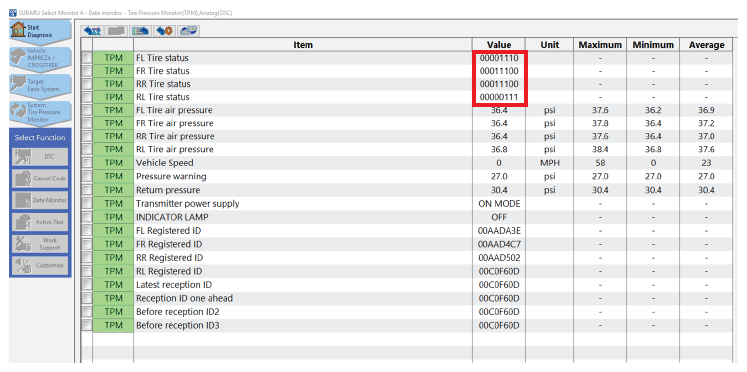Screen dimensions: 747x372
Task: Select the RL Registered ID row label
Action: (169, 271)
